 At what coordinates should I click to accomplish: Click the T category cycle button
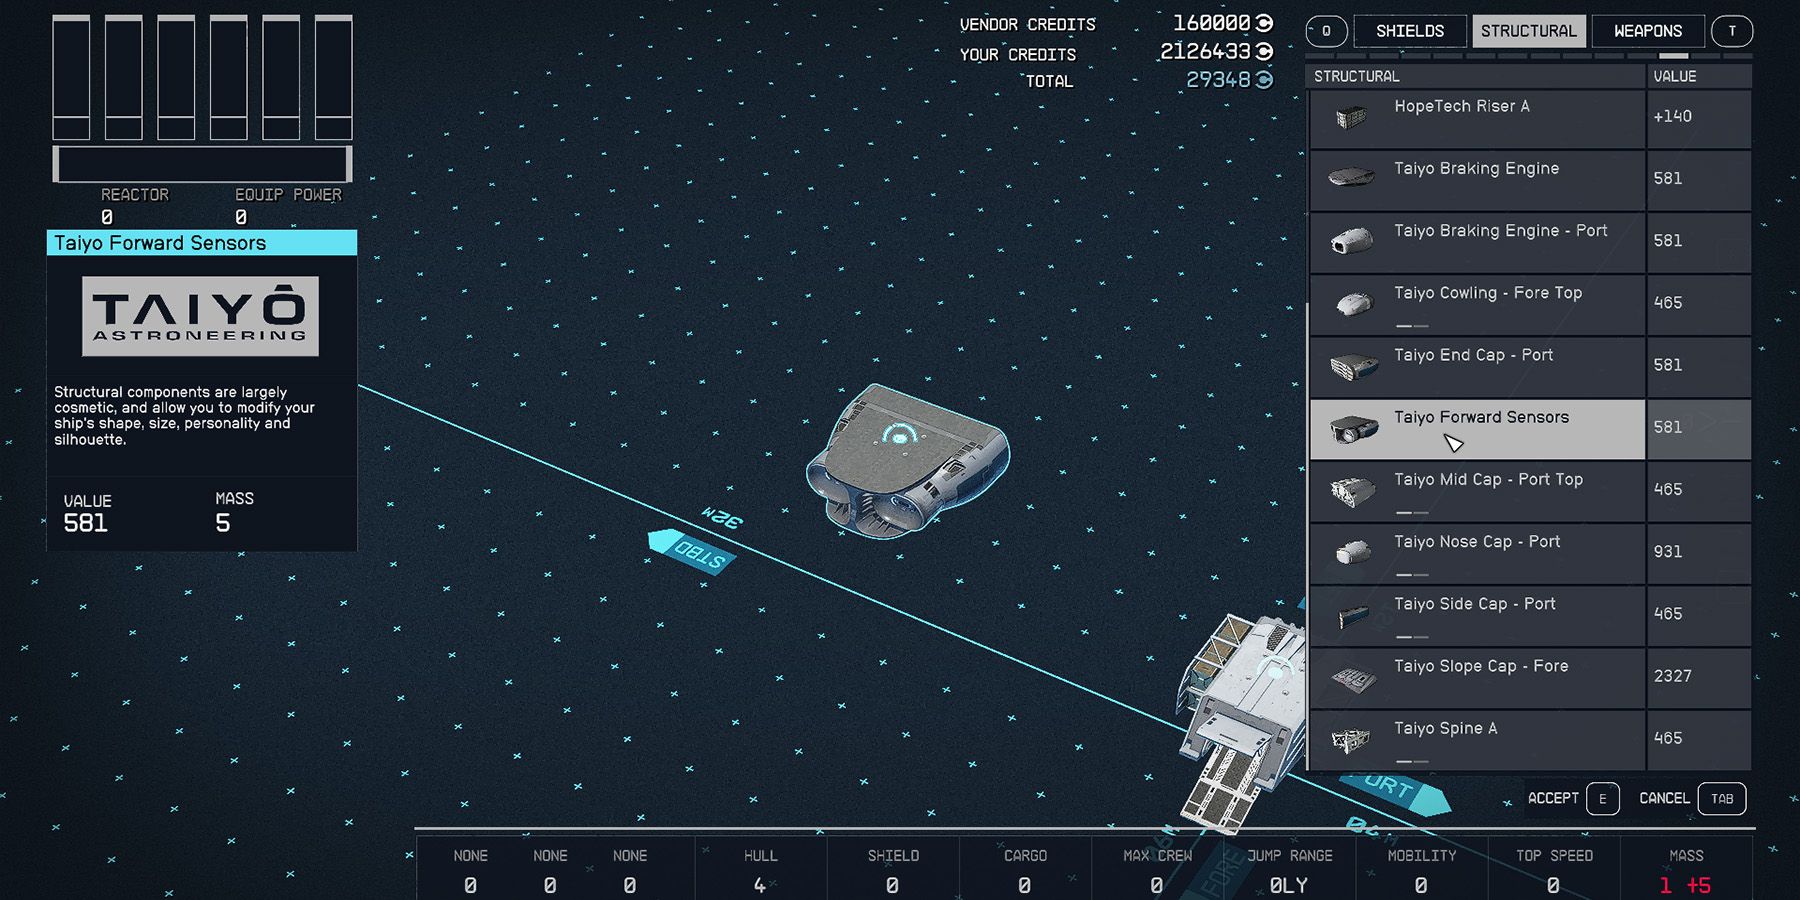pyautogui.click(x=1733, y=31)
